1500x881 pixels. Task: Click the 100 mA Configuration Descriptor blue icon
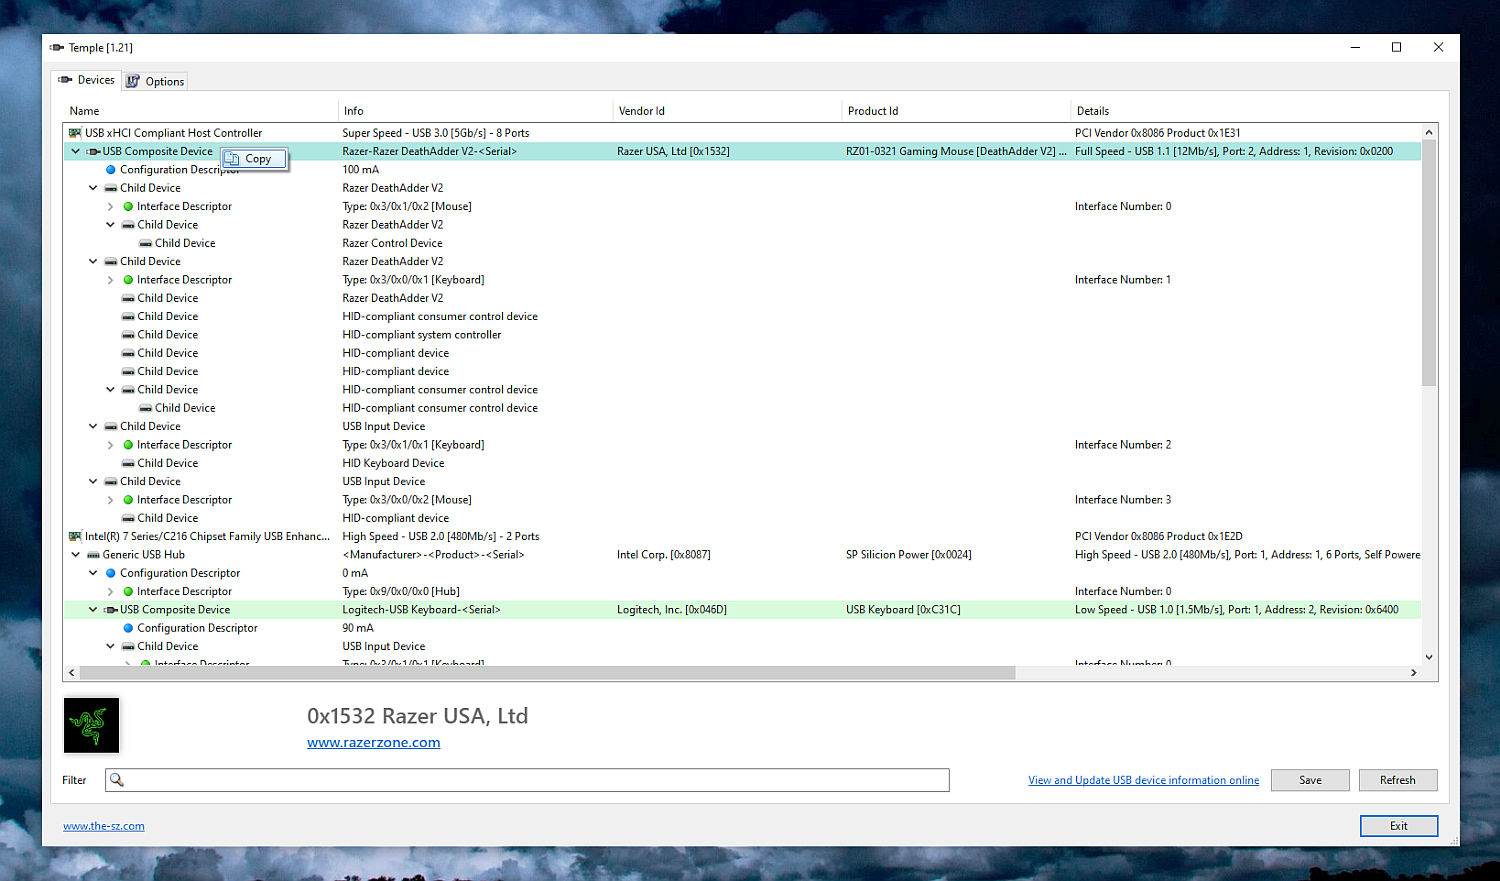[x=111, y=170]
